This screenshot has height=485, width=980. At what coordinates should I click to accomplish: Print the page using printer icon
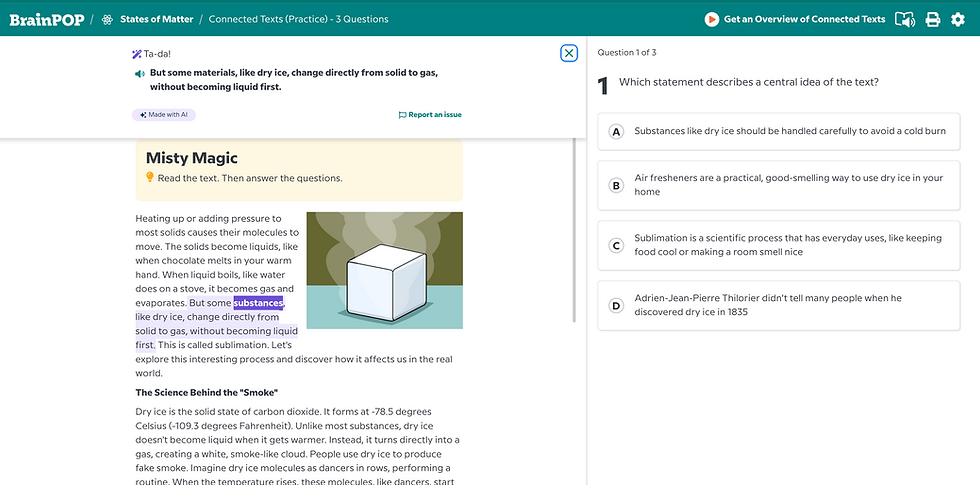click(932, 19)
